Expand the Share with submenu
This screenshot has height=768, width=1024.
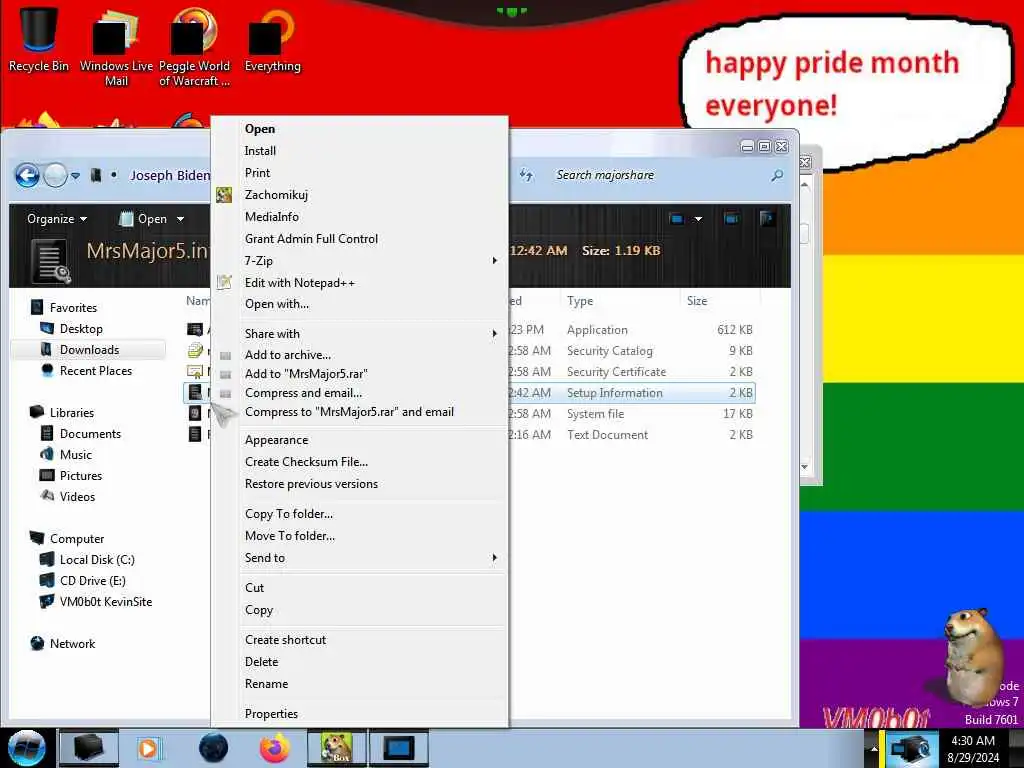pyautogui.click(x=359, y=334)
